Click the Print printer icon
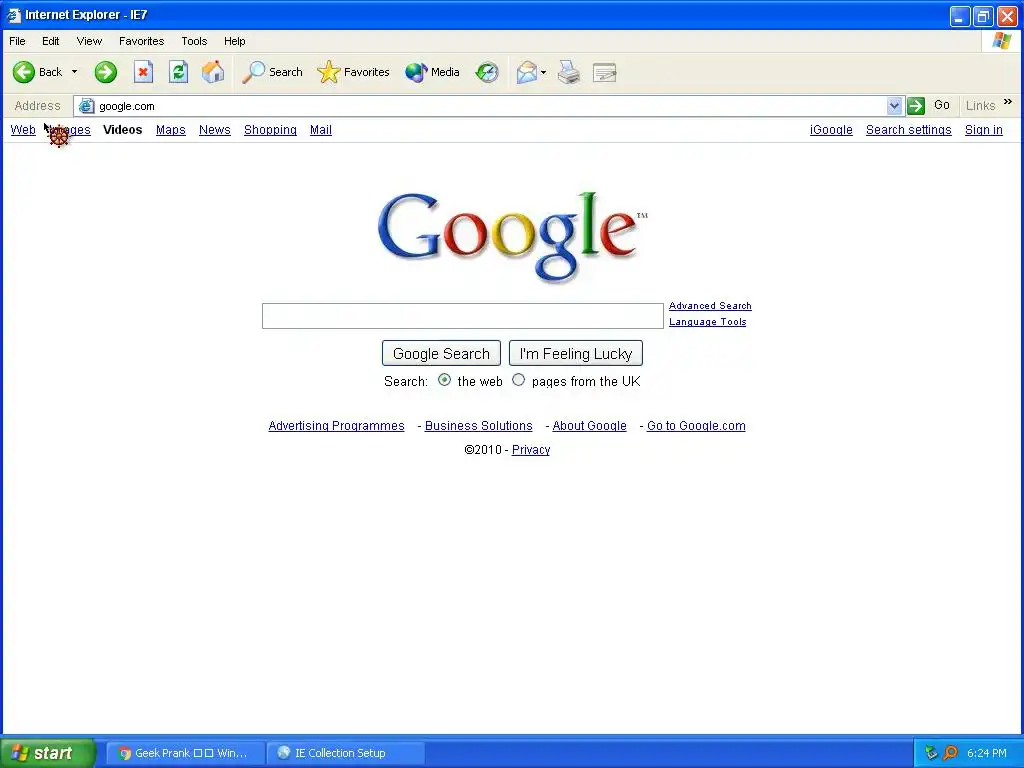Image resolution: width=1024 pixels, height=768 pixels. click(x=569, y=72)
